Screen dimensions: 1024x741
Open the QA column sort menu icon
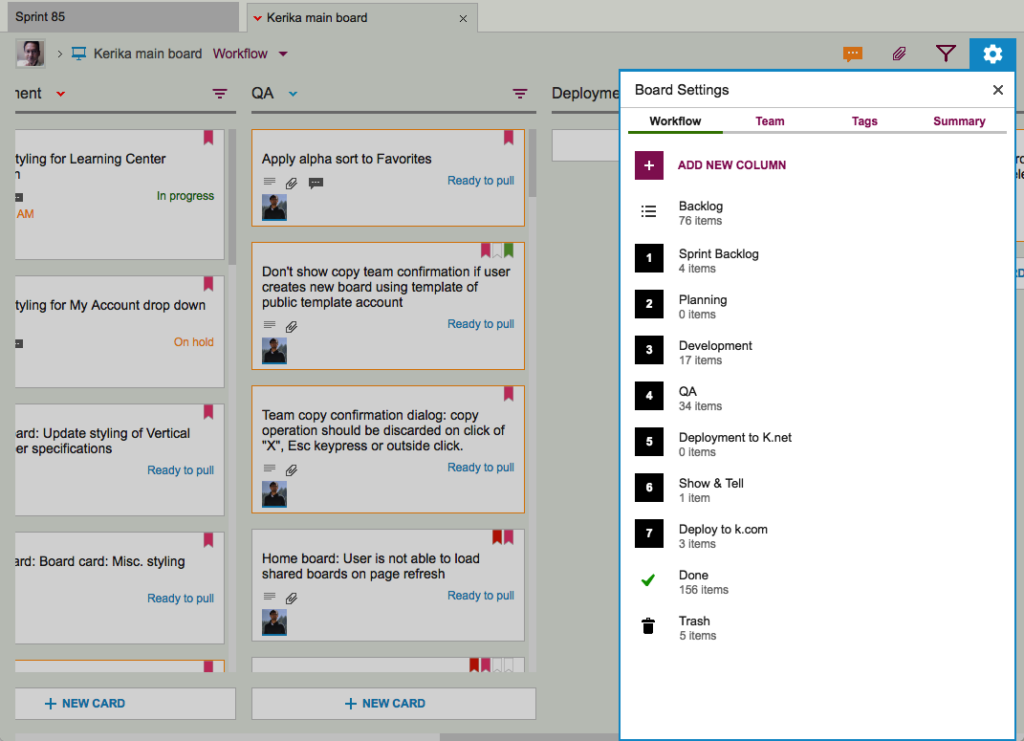pyautogui.click(x=520, y=94)
